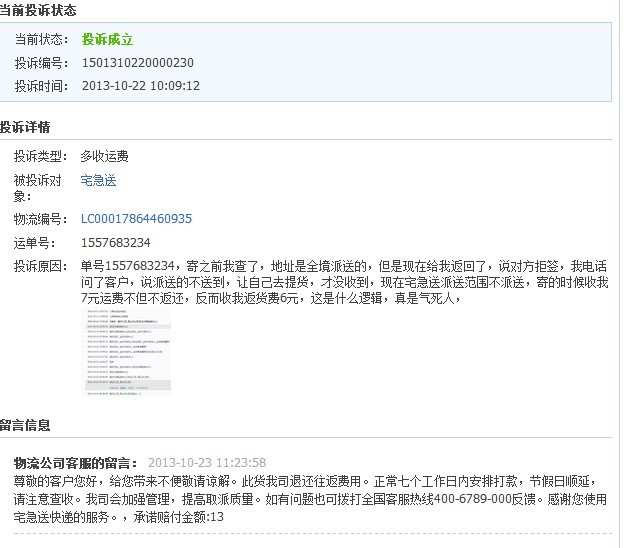The width and height of the screenshot is (628, 548).
Task: Select the 多收运费 complaint type value
Action: (x=104, y=157)
